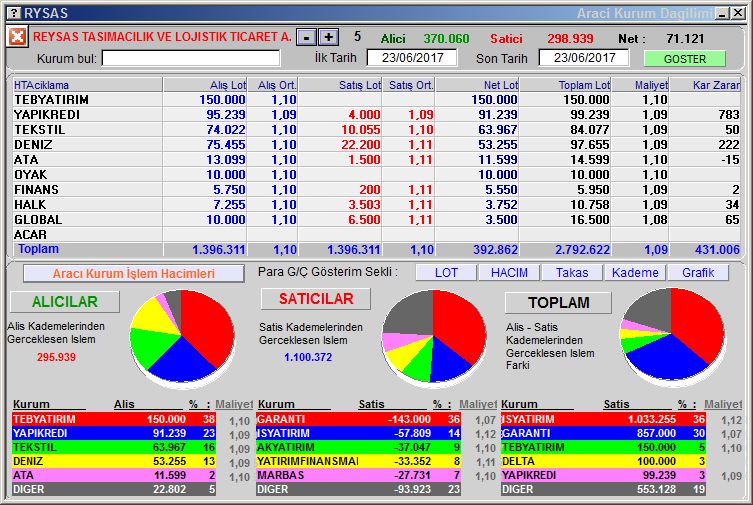Click the YATIRIMFINANSMAI -33.352 sellers row

click(x=358, y=461)
